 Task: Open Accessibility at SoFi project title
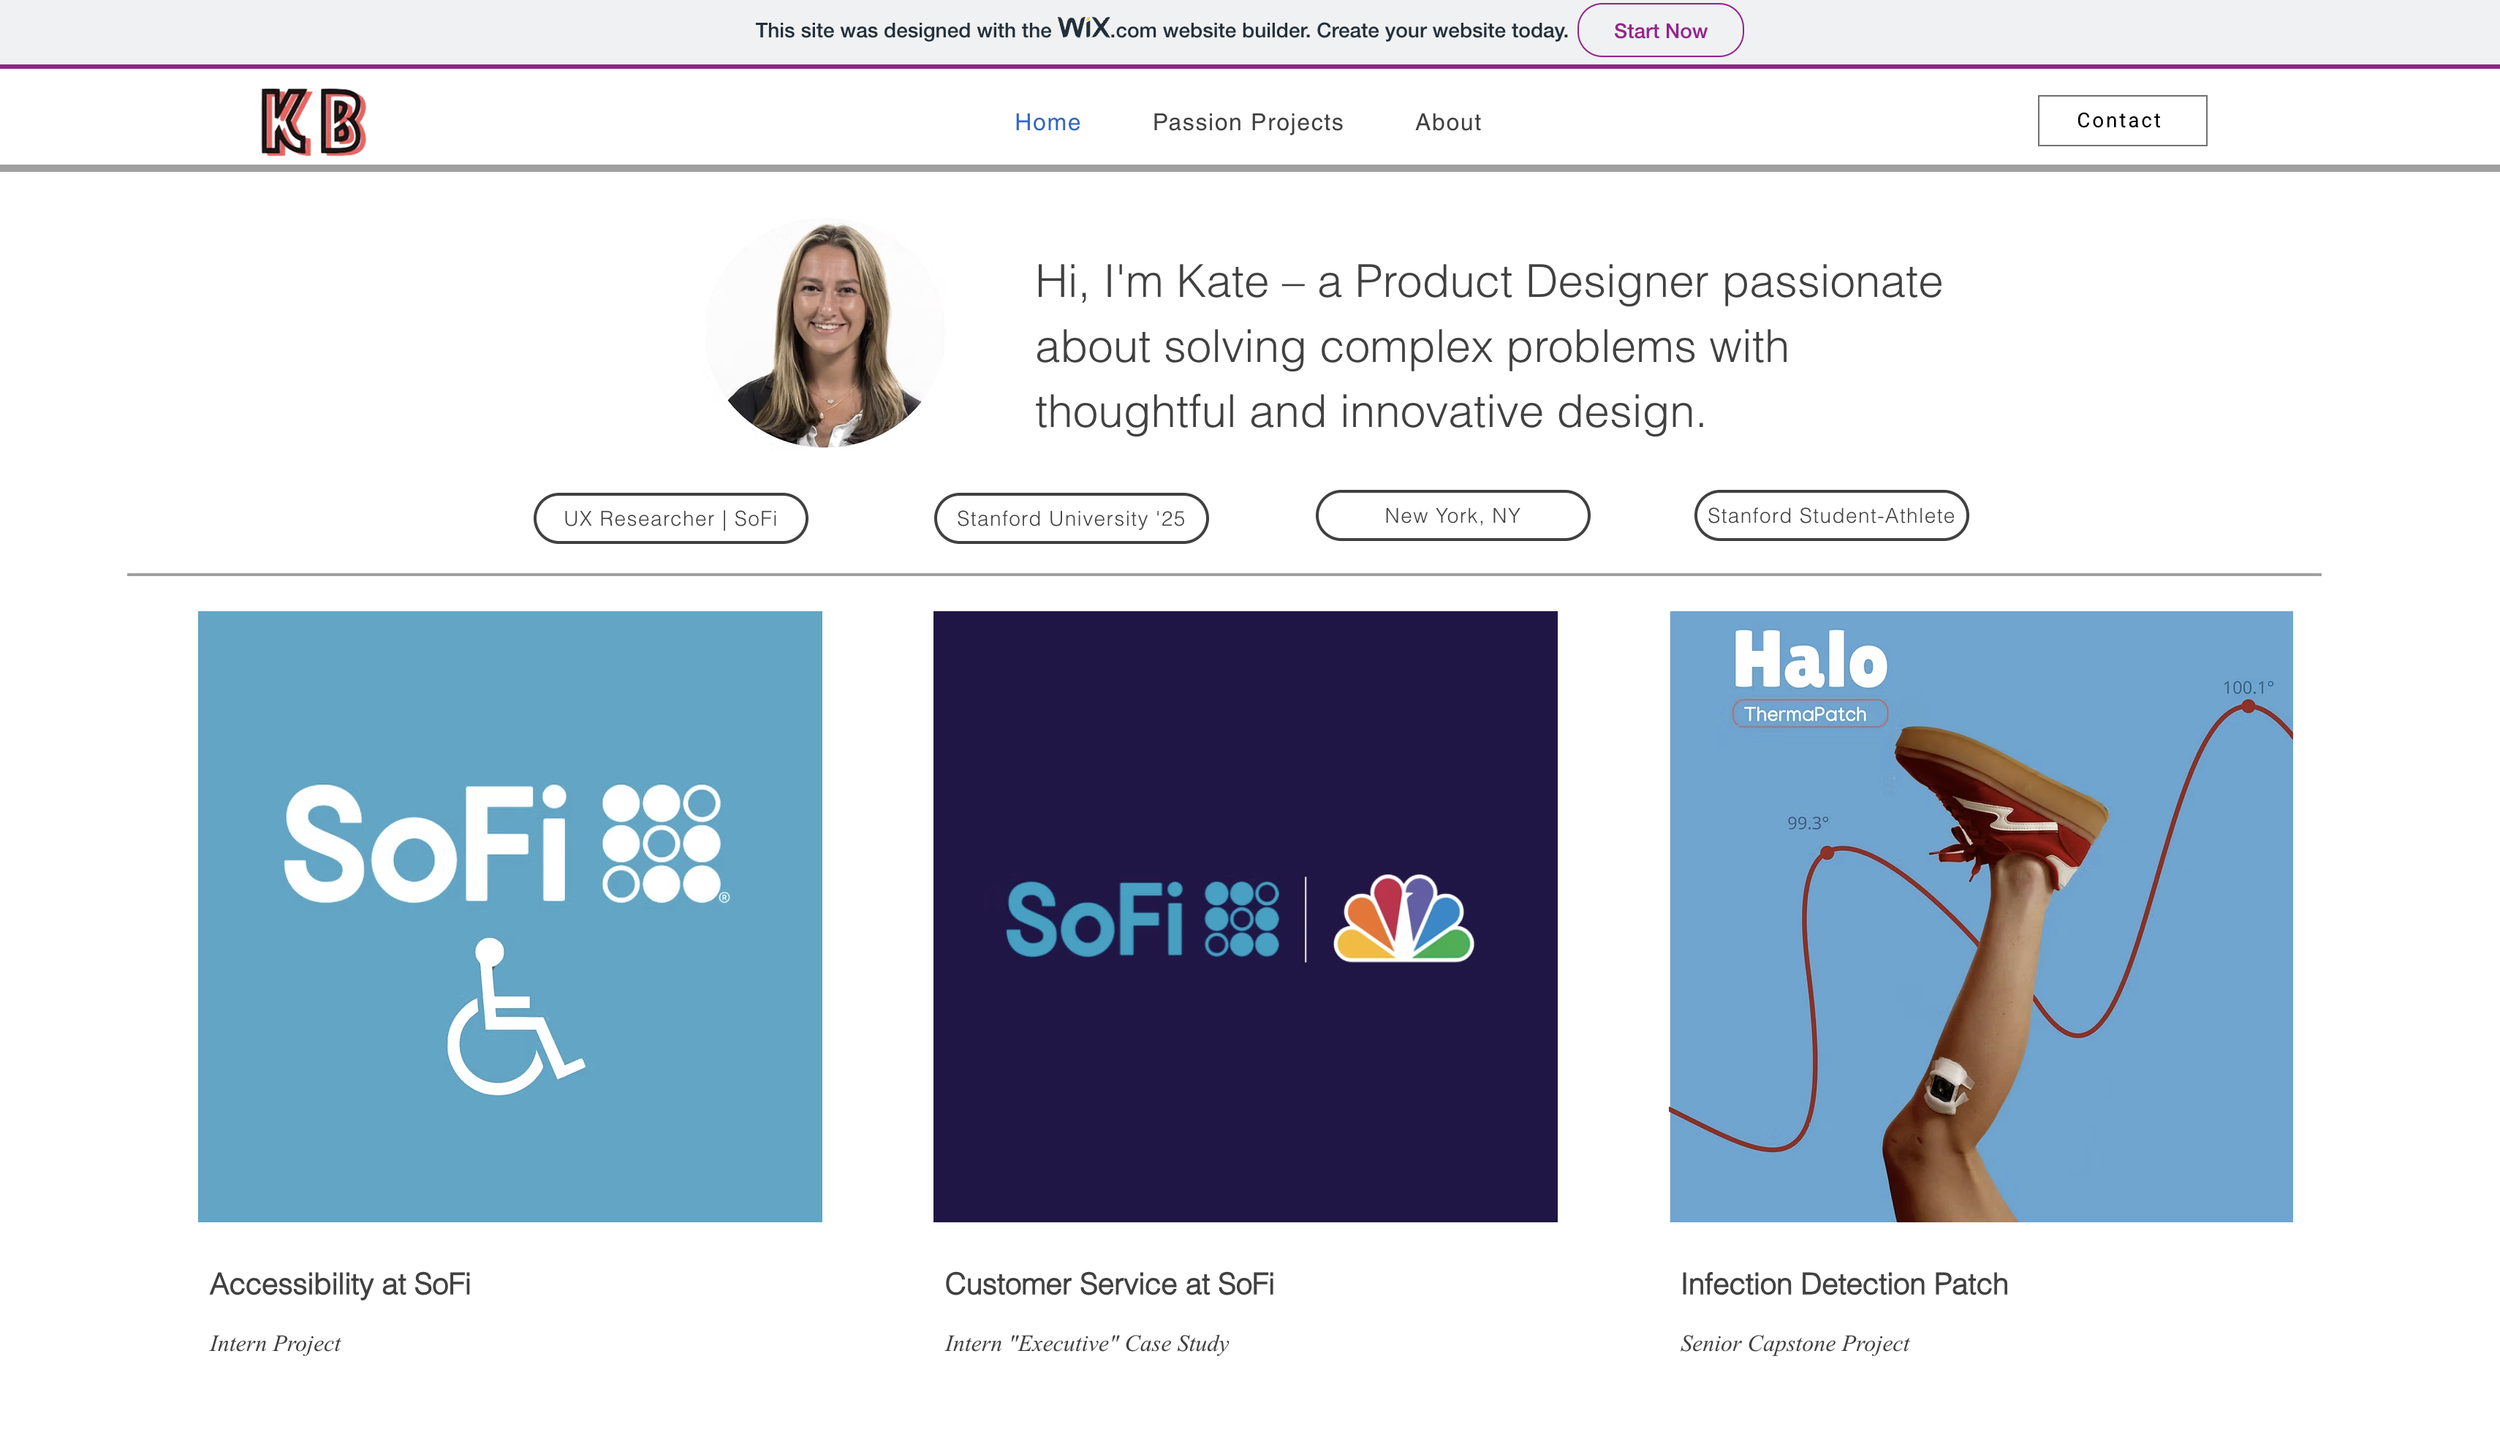click(340, 1284)
